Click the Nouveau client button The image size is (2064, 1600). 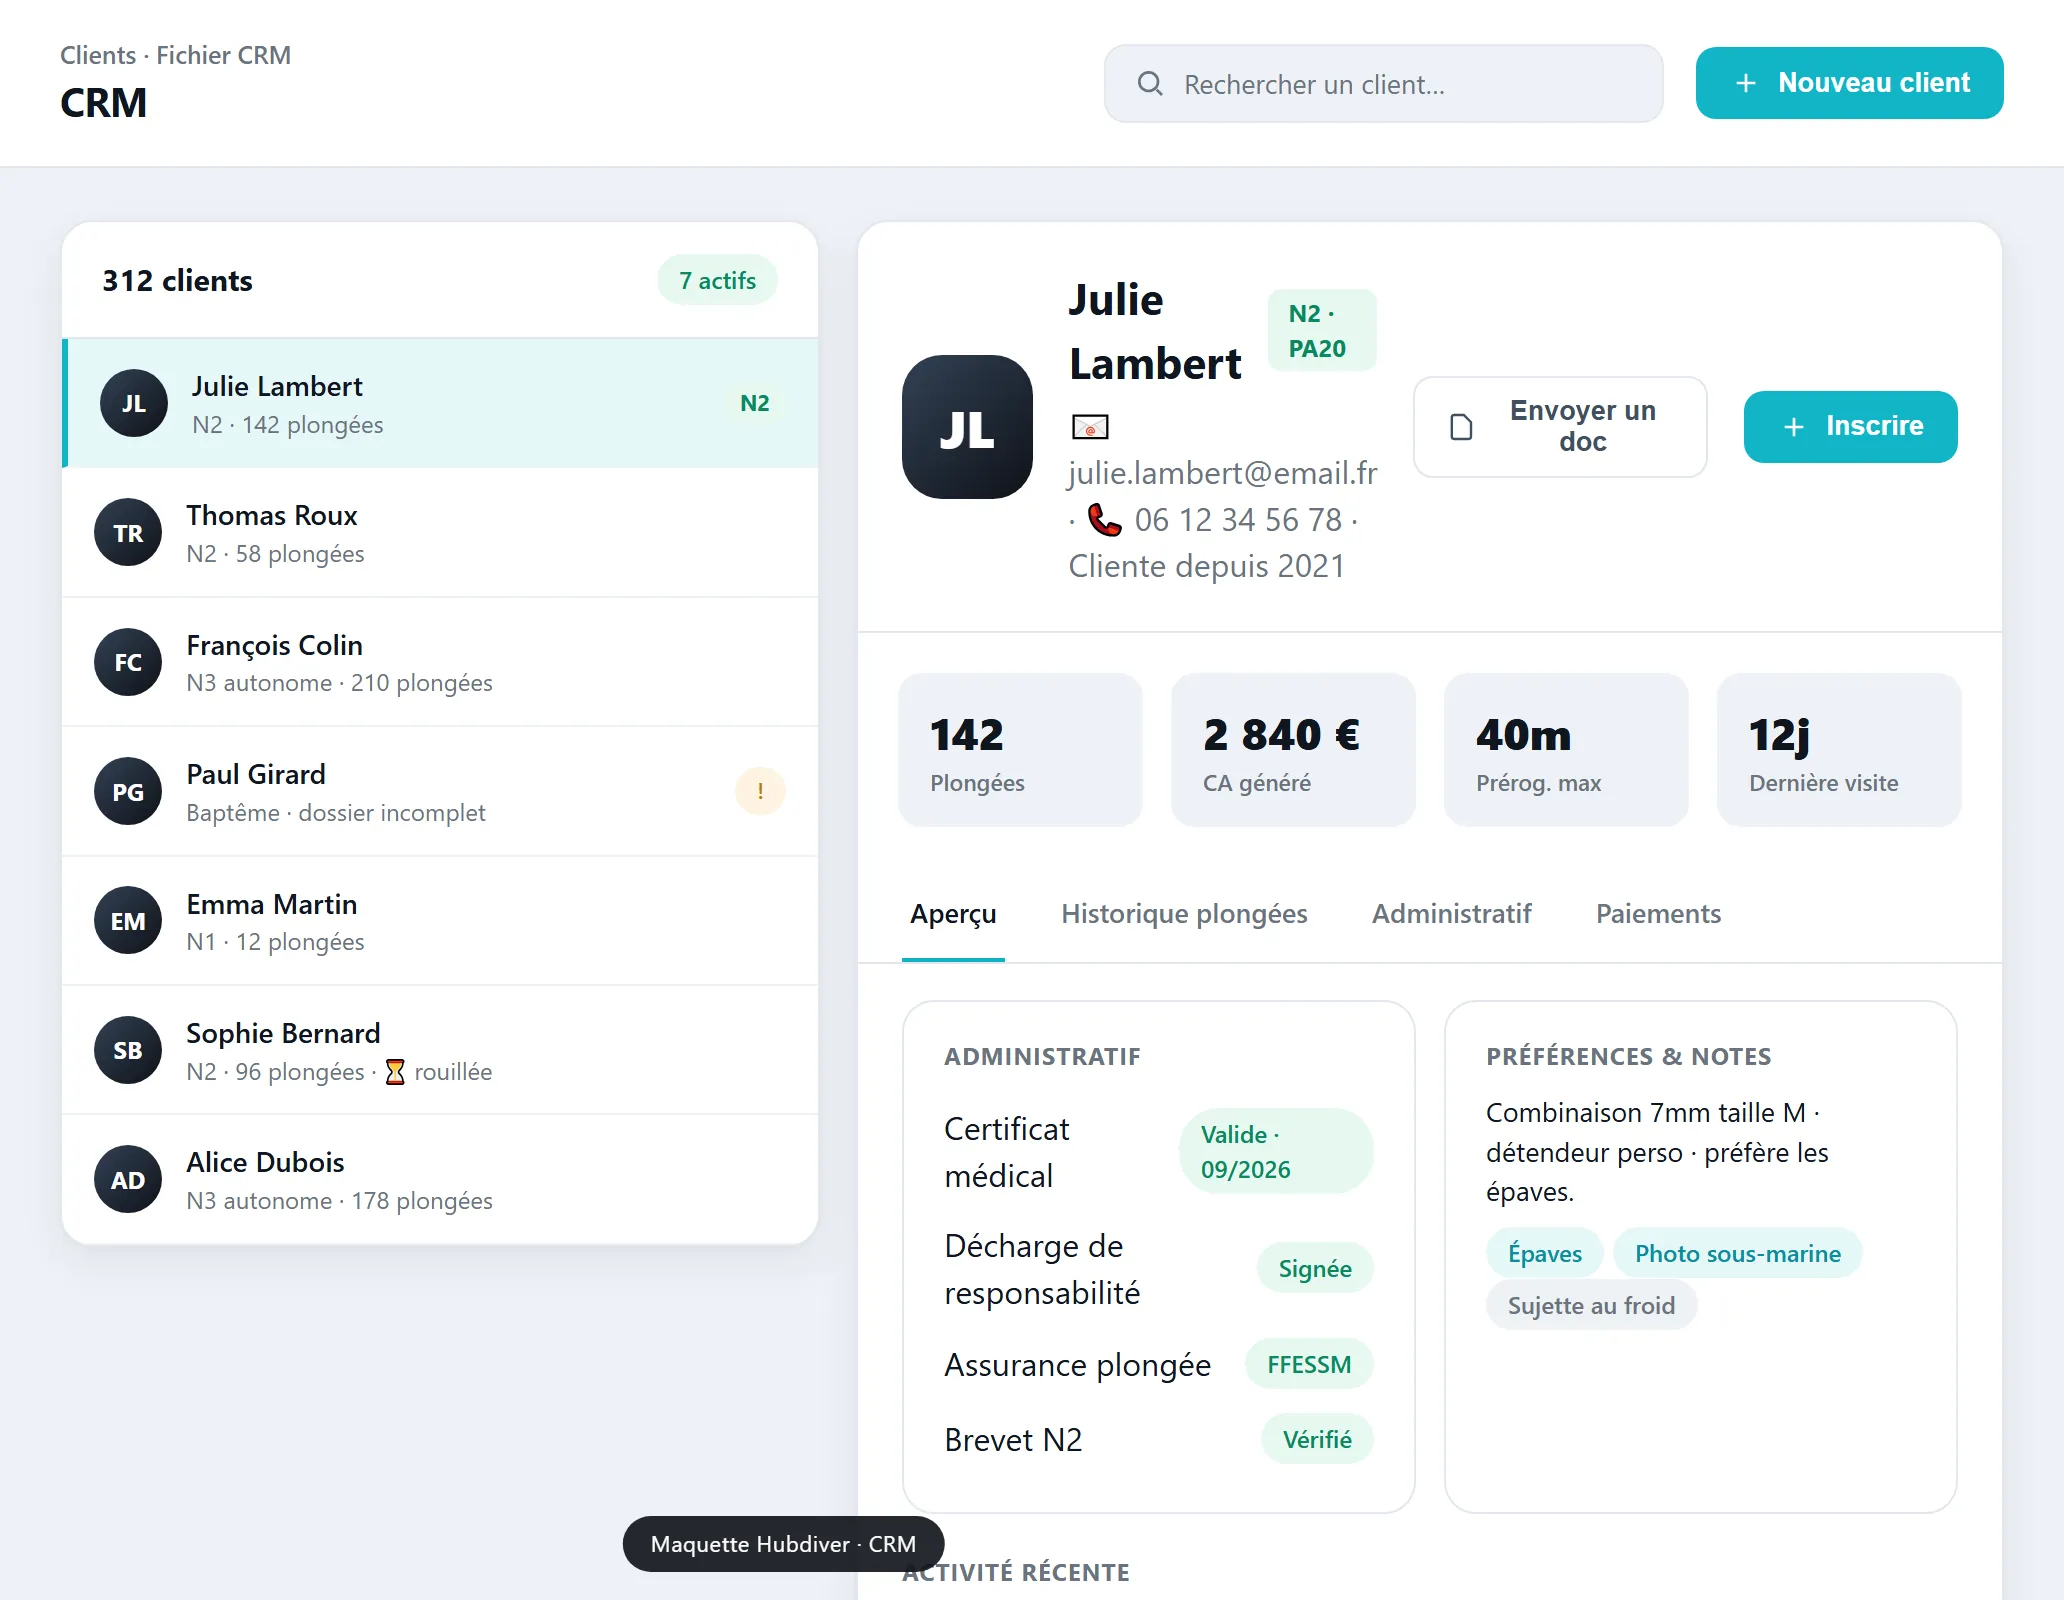[1849, 83]
